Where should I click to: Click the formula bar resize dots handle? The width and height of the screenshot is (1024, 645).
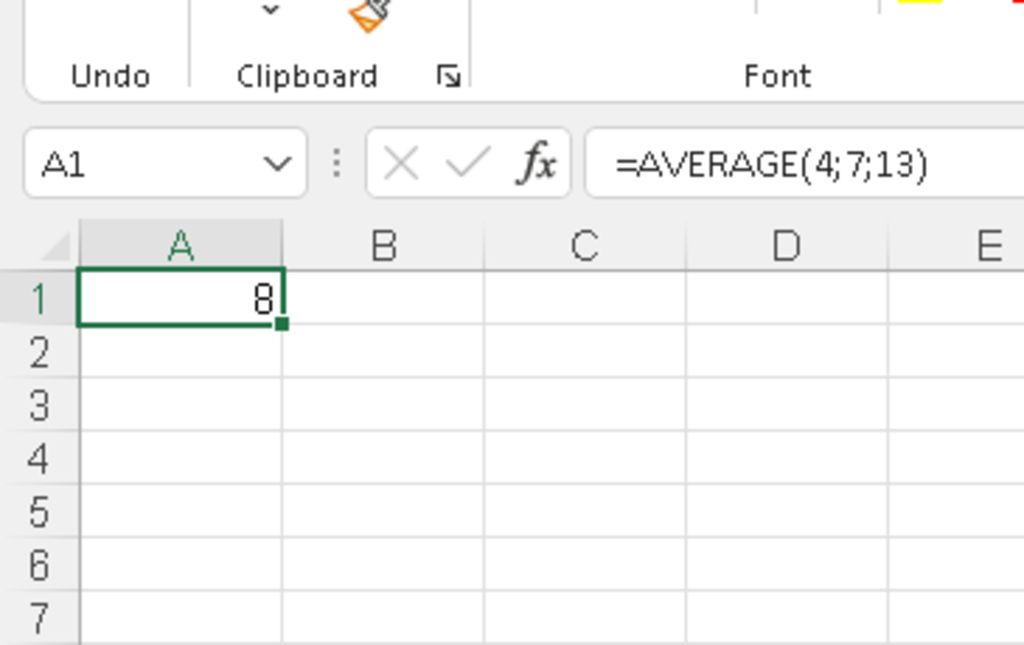337,163
